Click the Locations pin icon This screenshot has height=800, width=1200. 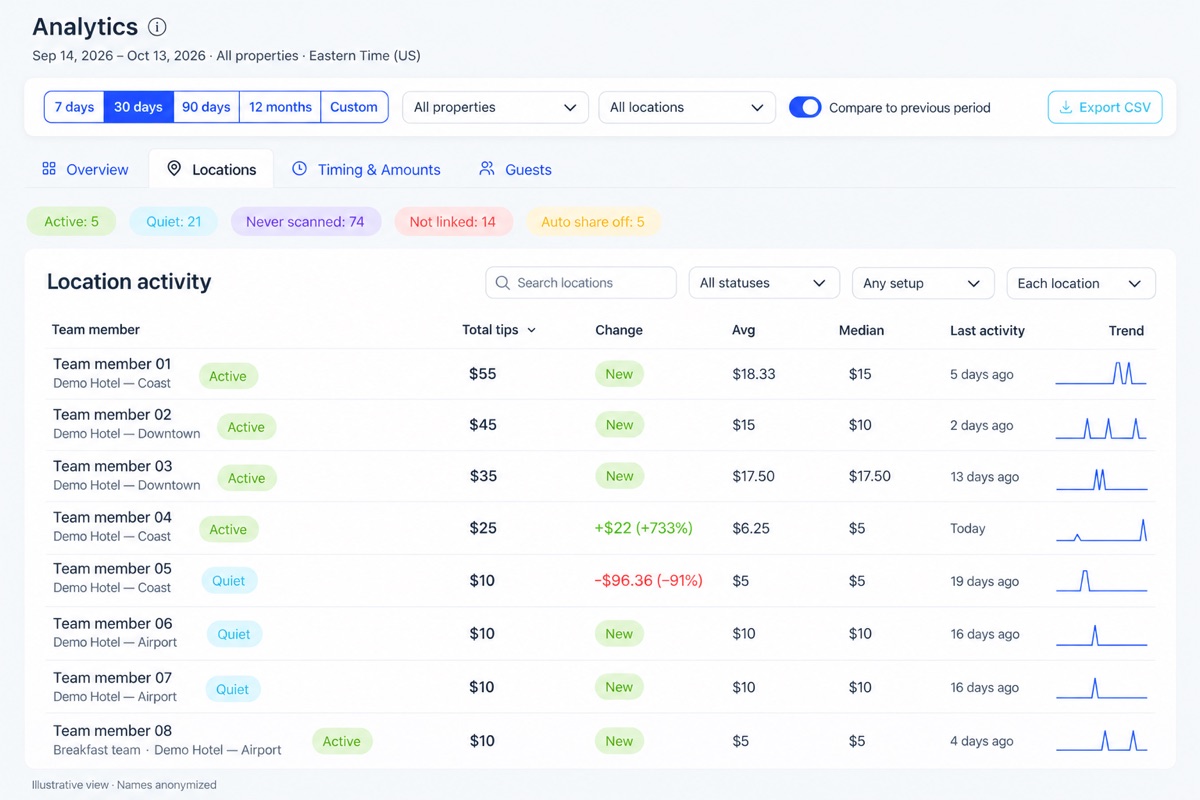[174, 169]
